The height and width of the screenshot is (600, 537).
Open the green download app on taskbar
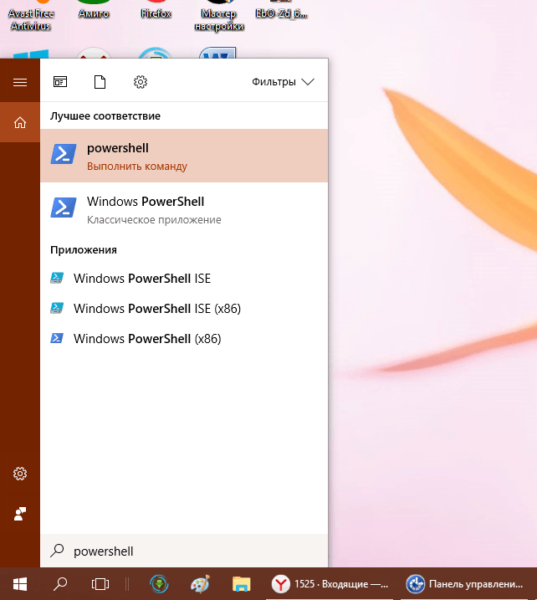[159, 584]
